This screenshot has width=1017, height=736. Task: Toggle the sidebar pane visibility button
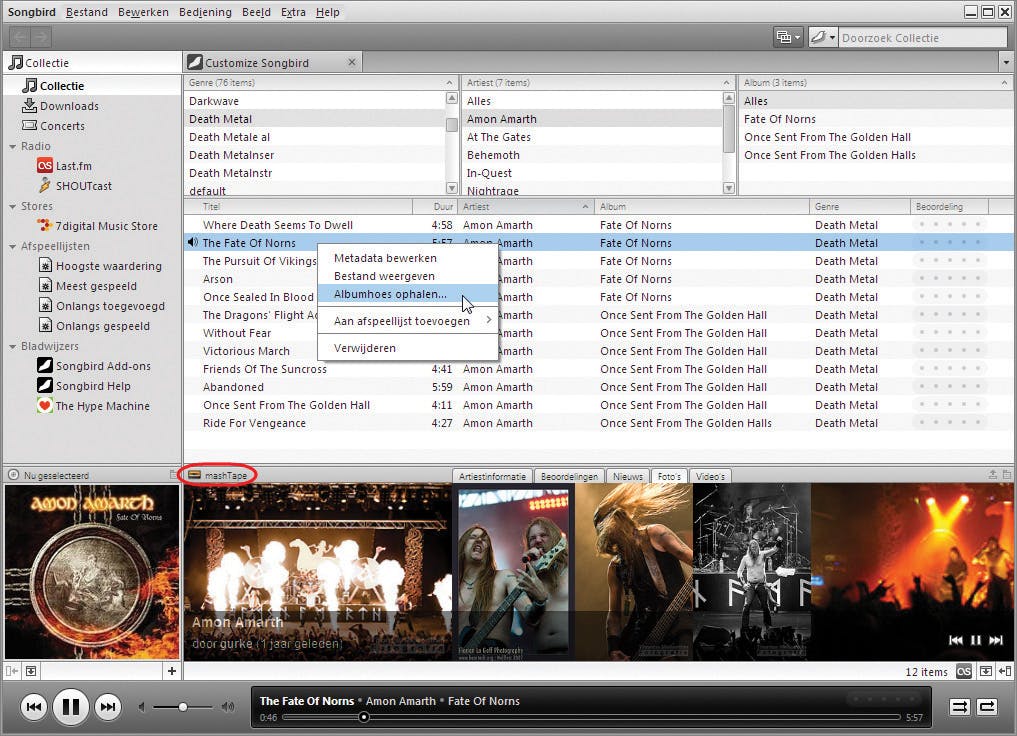[12, 671]
